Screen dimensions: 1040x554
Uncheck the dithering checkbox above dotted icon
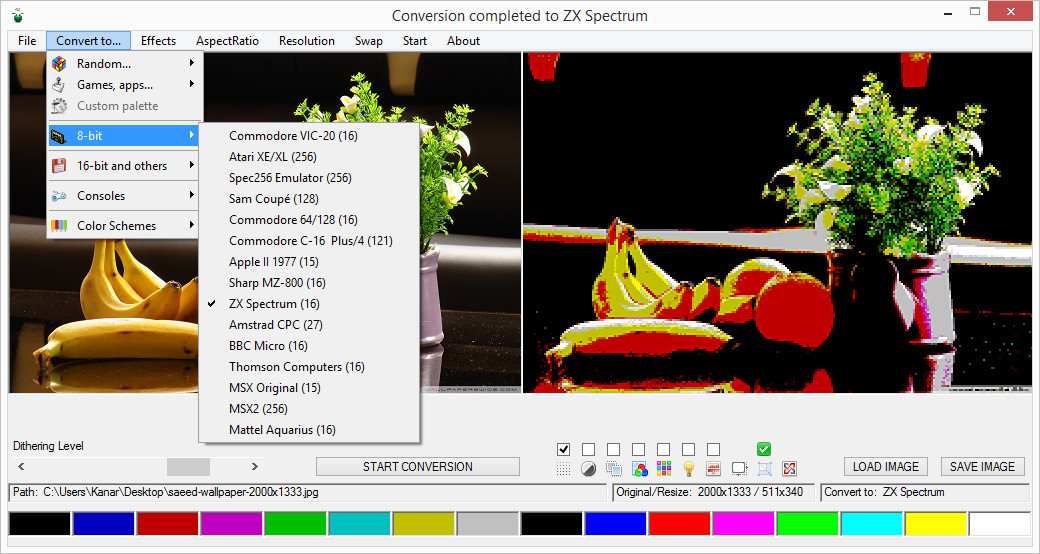pos(564,449)
